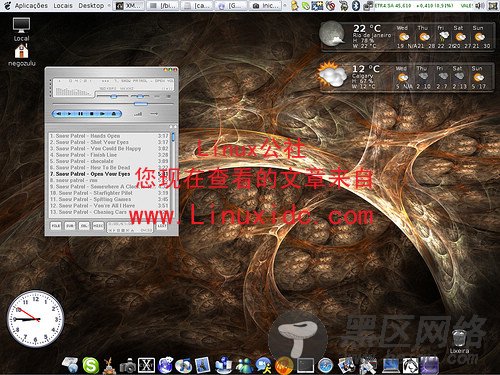
Task: Skip to next track in the music player
Action: coord(102,114)
